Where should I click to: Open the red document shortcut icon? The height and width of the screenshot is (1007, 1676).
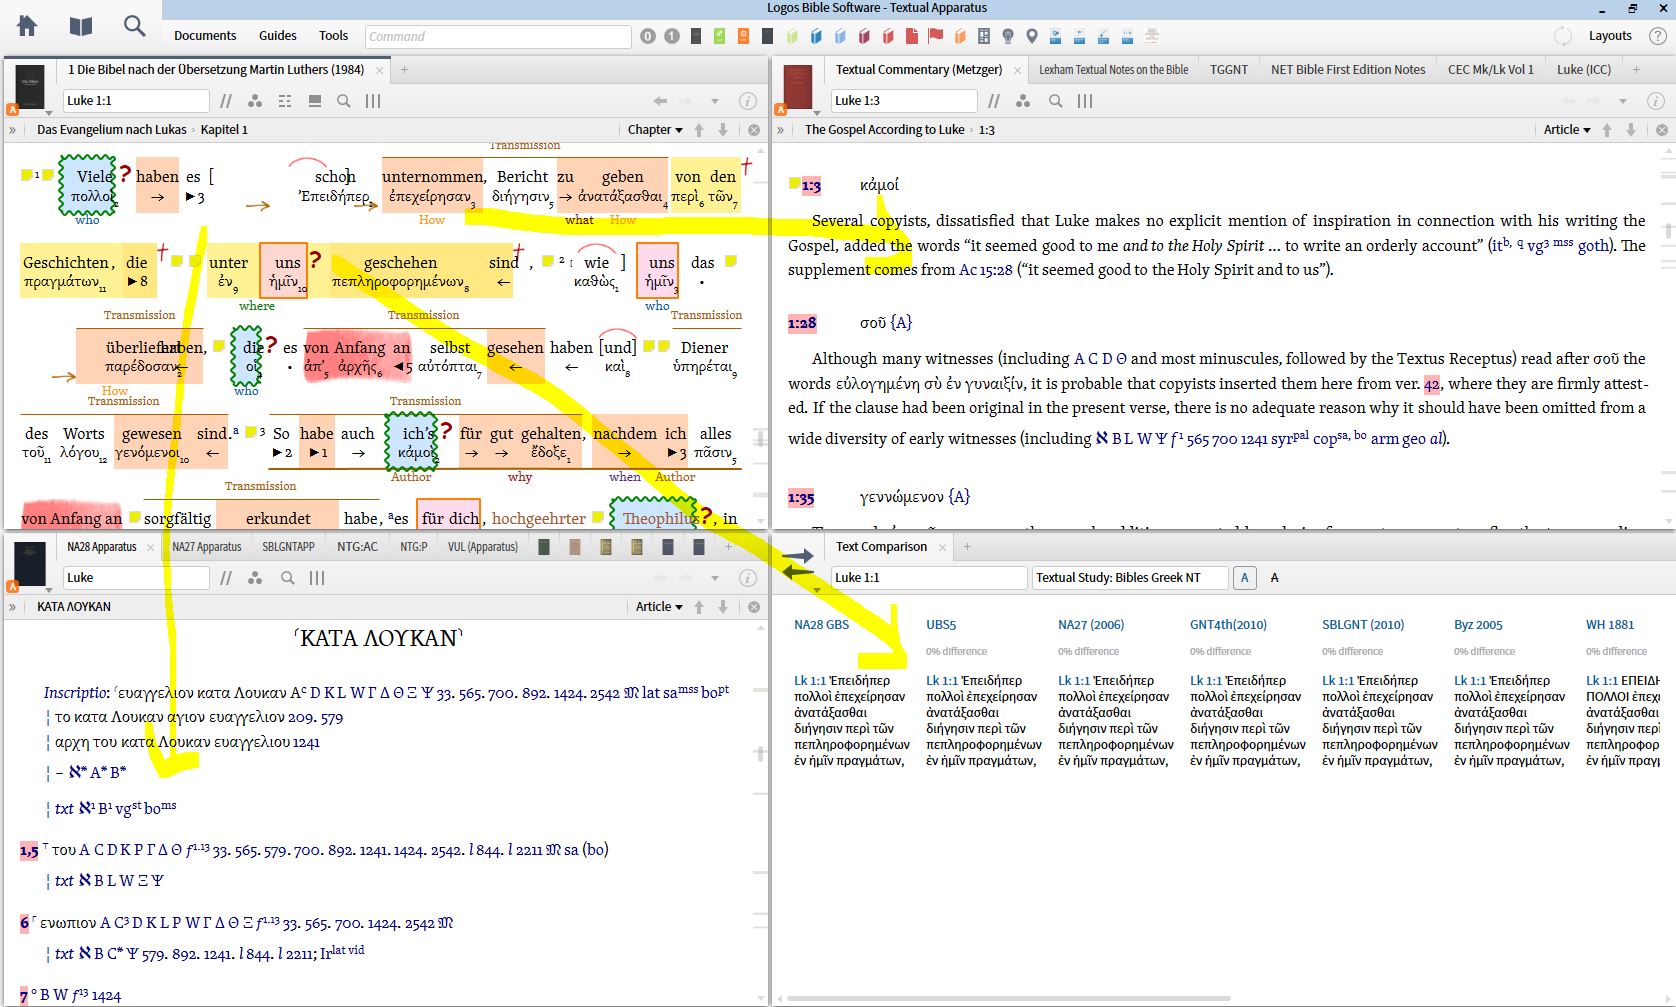912,36
